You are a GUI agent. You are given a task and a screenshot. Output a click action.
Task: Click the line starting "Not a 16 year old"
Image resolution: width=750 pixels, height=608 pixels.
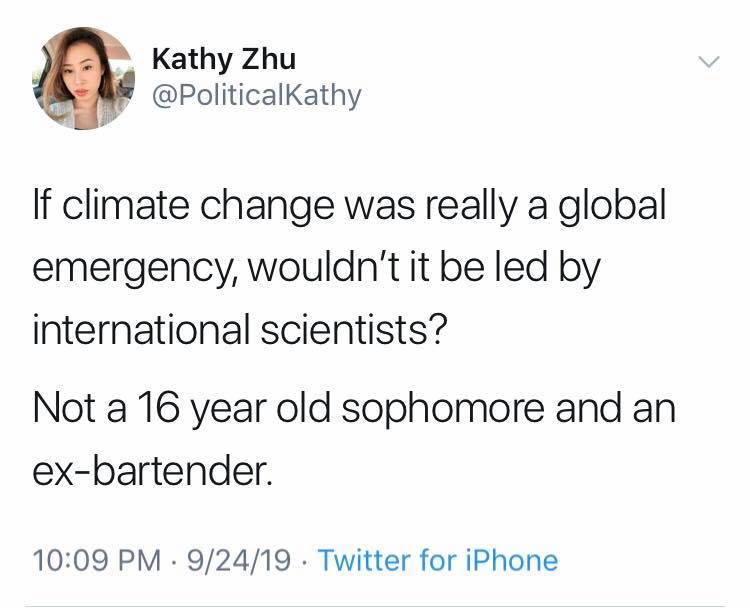(354, 411)
